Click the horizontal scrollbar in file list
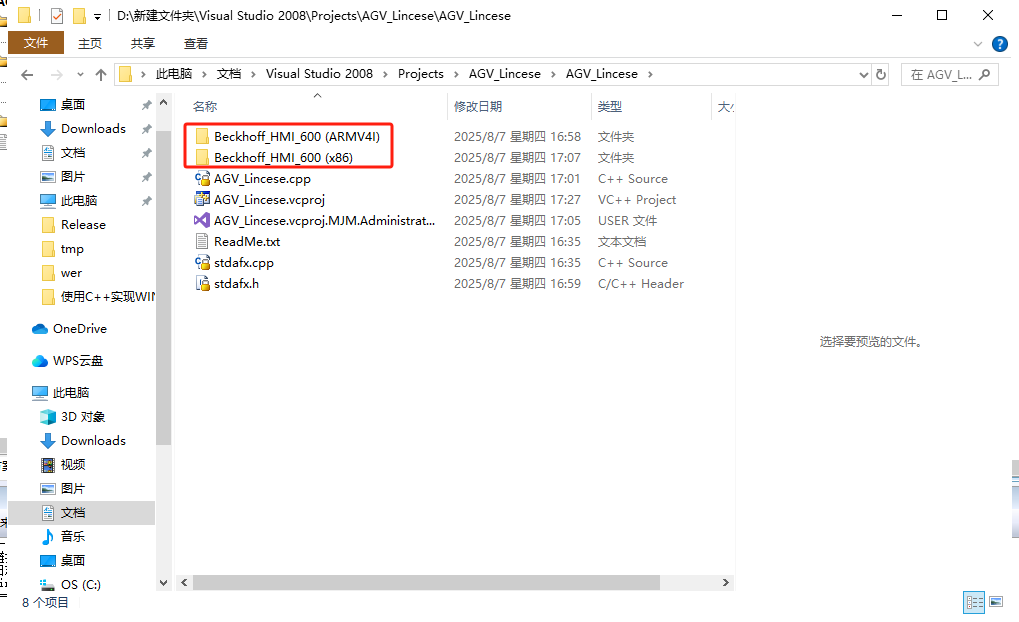 click(426, 582)
